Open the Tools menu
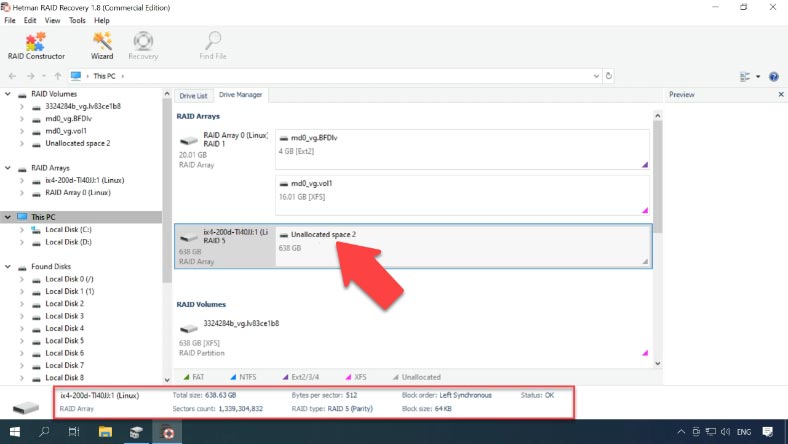The image size is (788, 444). [77, 20]
